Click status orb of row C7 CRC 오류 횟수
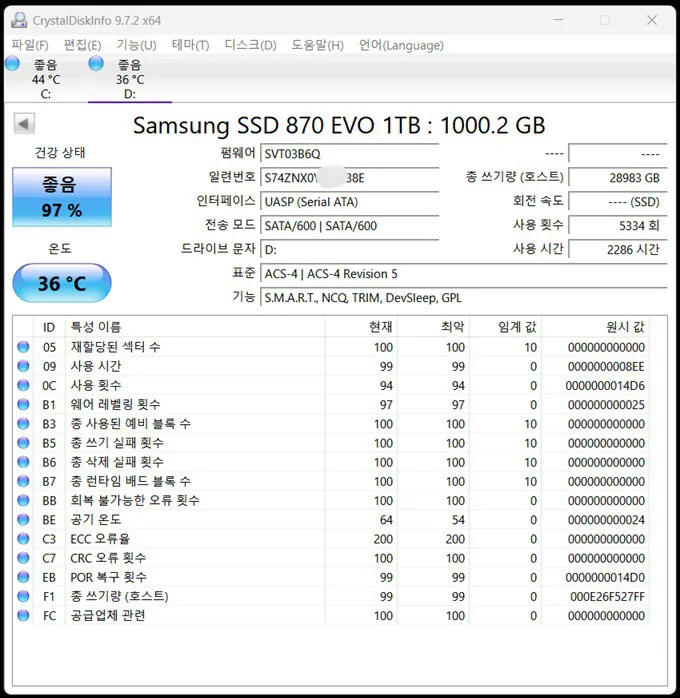 click(x=23, y=558)
